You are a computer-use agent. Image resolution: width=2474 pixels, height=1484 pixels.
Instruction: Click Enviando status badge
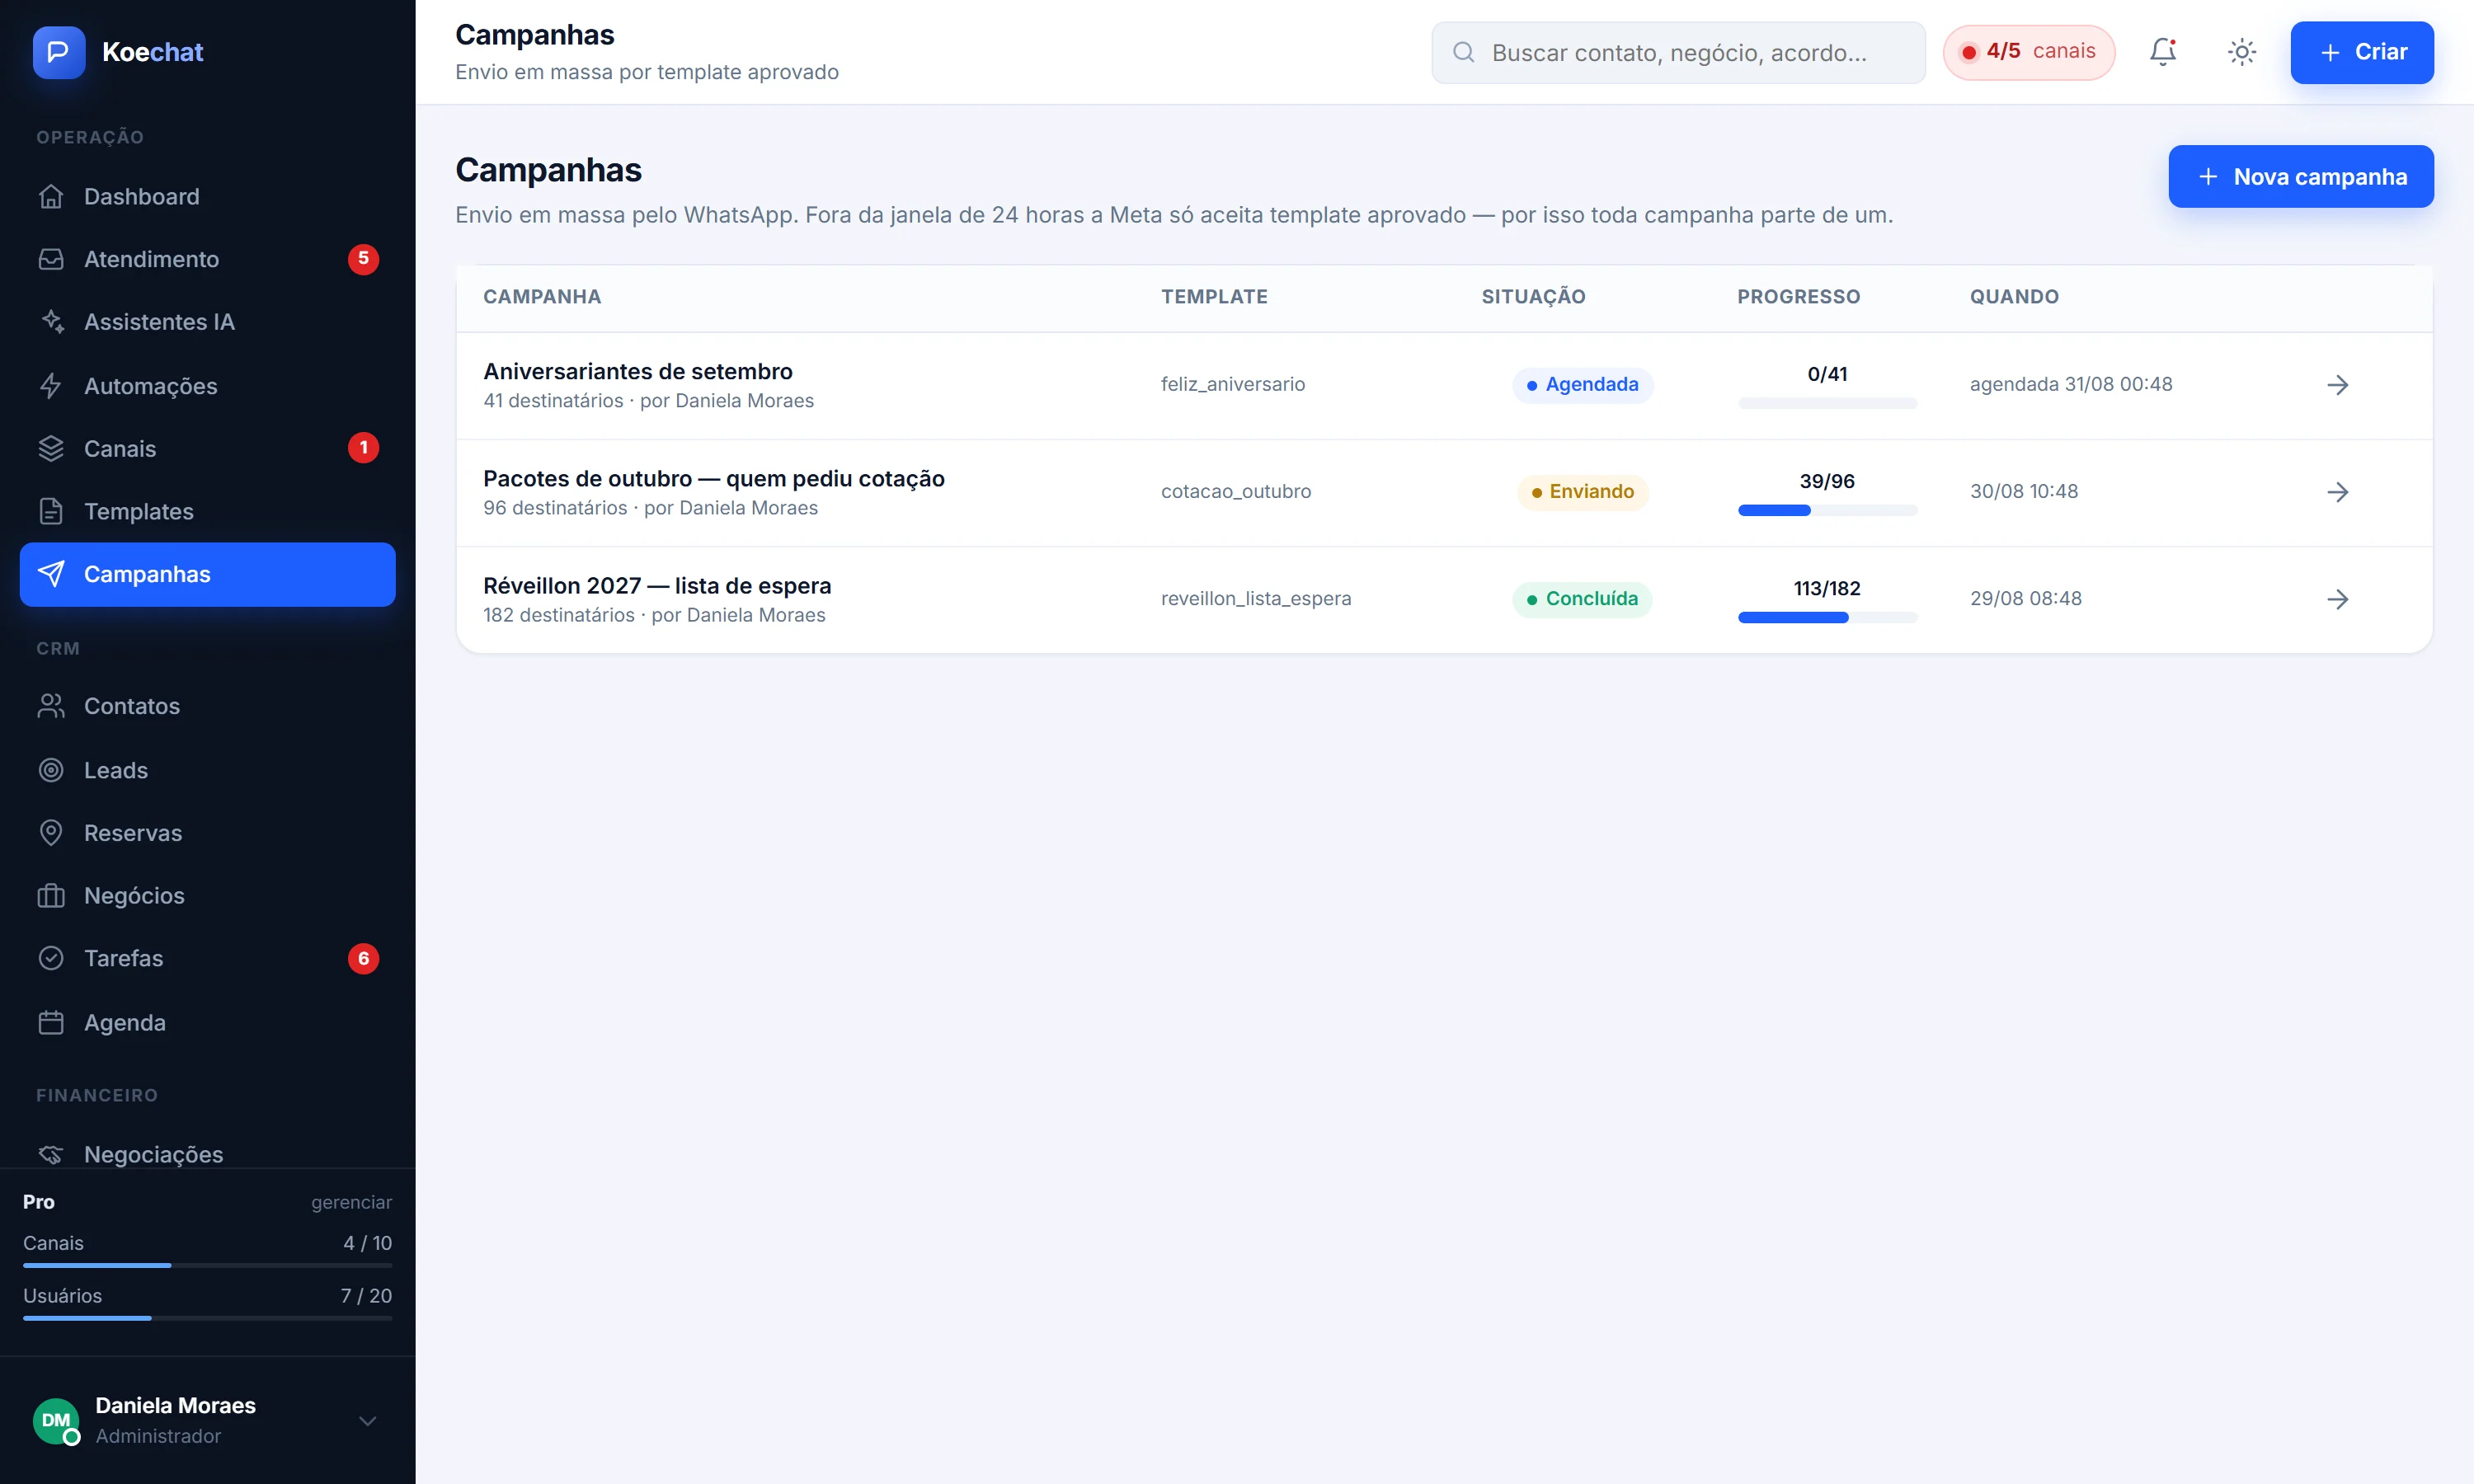(1582, 492)
